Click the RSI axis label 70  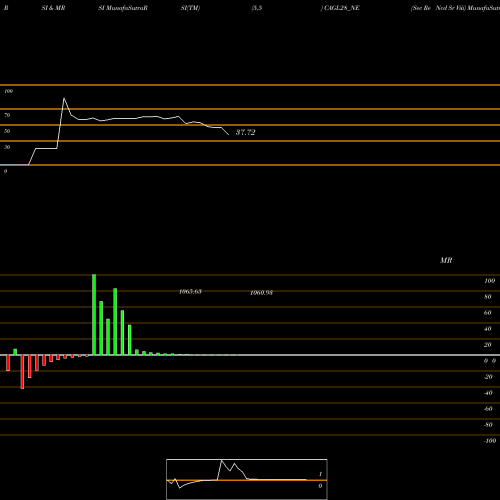[7, 115]
